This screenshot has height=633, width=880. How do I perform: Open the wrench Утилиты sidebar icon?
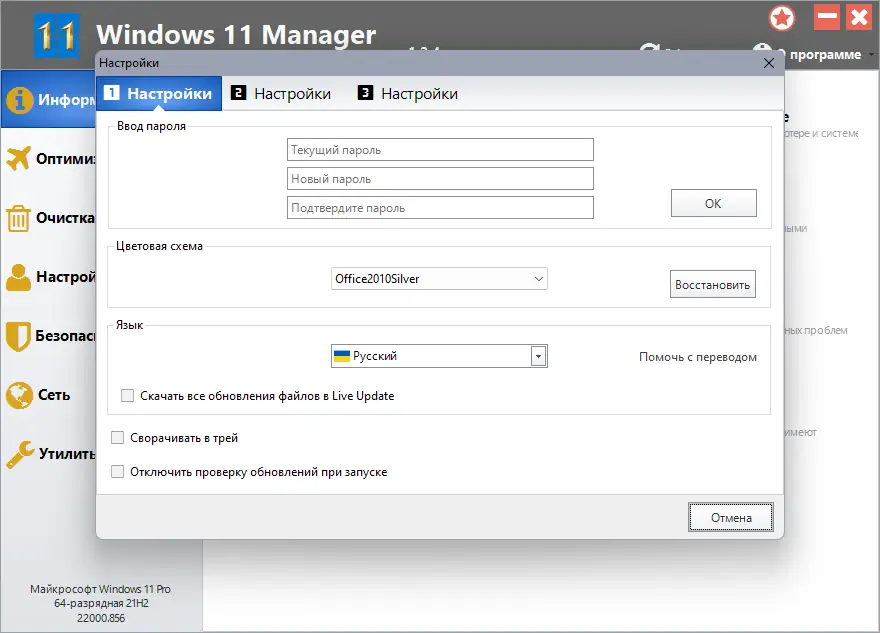(x=20, y=454)
